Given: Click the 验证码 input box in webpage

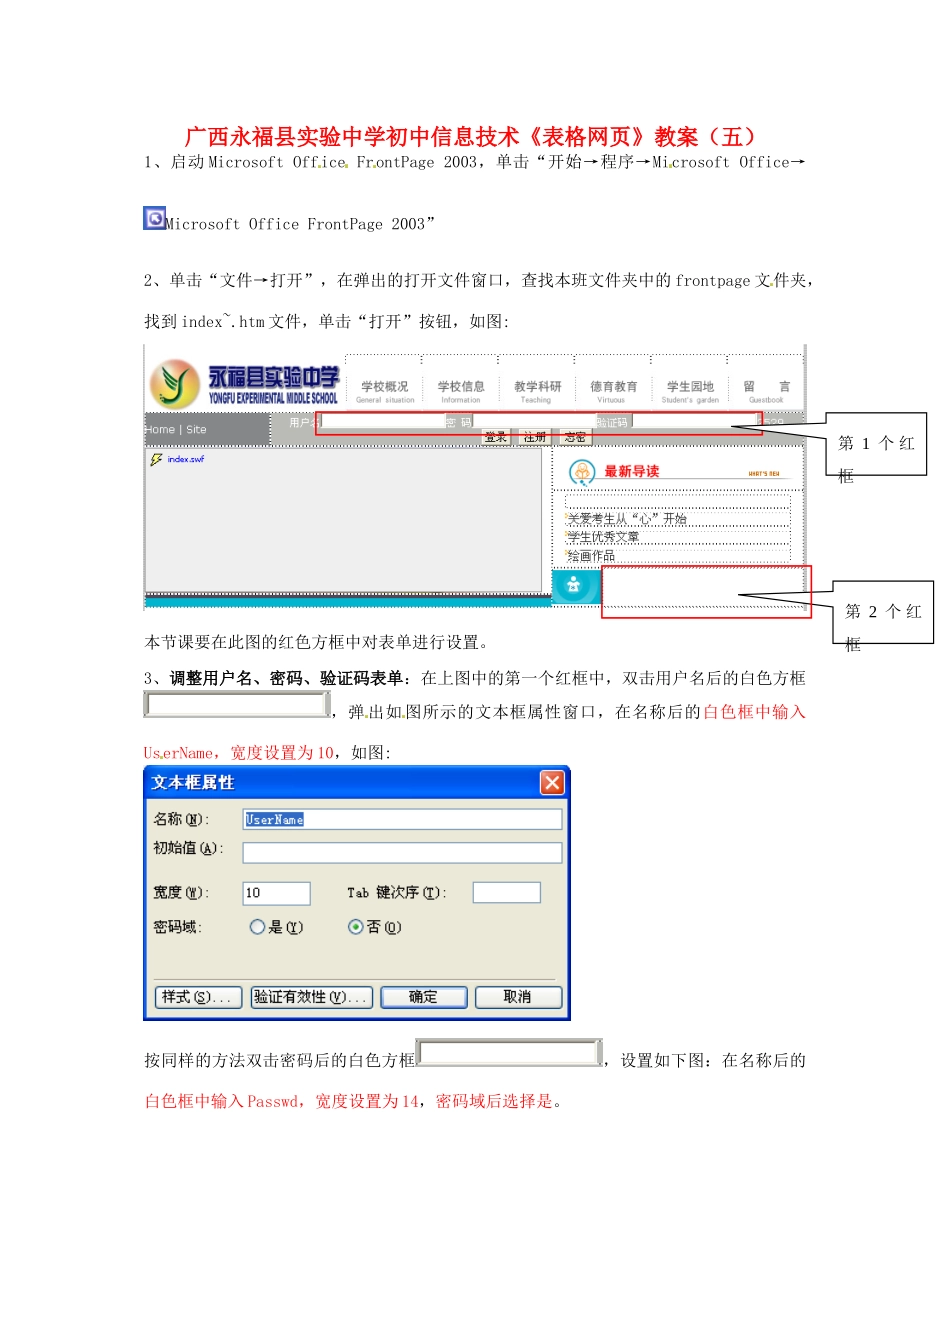Looking at the screenshot, I should click(695, 421).
